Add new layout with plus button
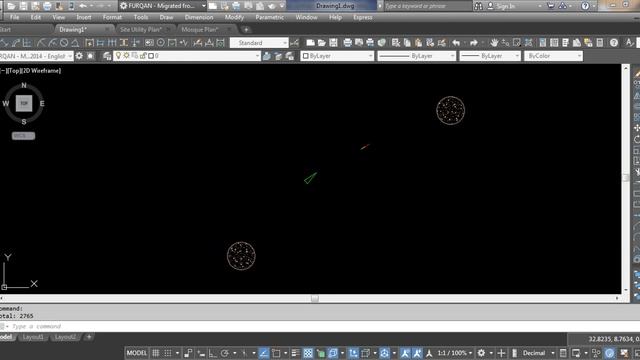The width and height of the screenshot is (640, 360). 89,337
